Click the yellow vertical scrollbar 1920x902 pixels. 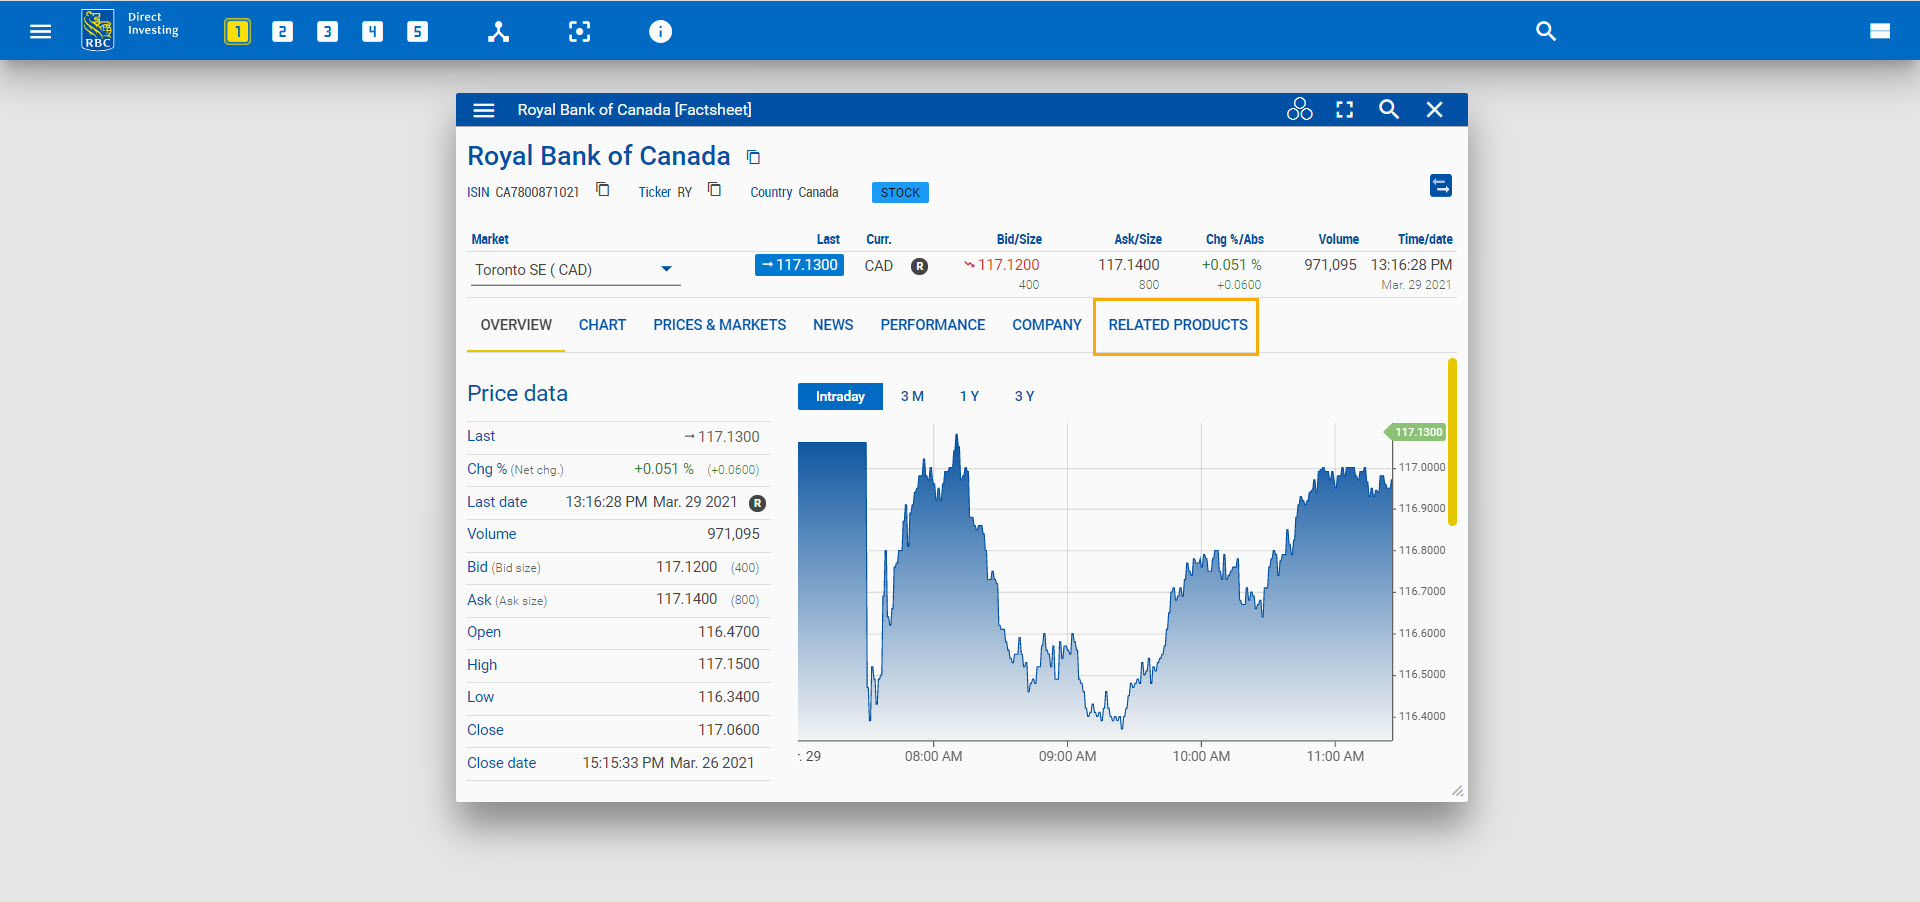[x=1452, y=442]
